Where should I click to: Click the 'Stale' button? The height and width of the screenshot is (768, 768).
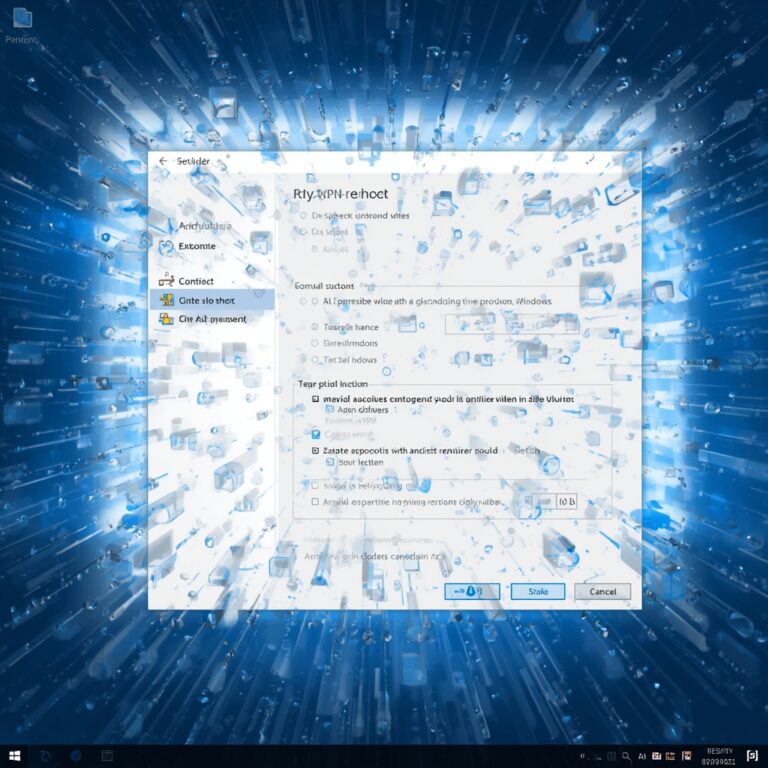tap(538, 592)
